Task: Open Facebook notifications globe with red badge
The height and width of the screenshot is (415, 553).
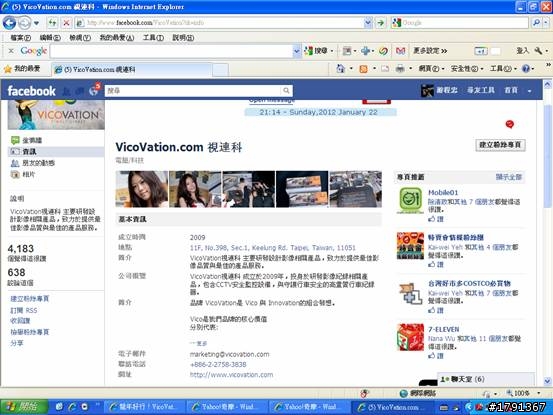Action: point(94,90)
